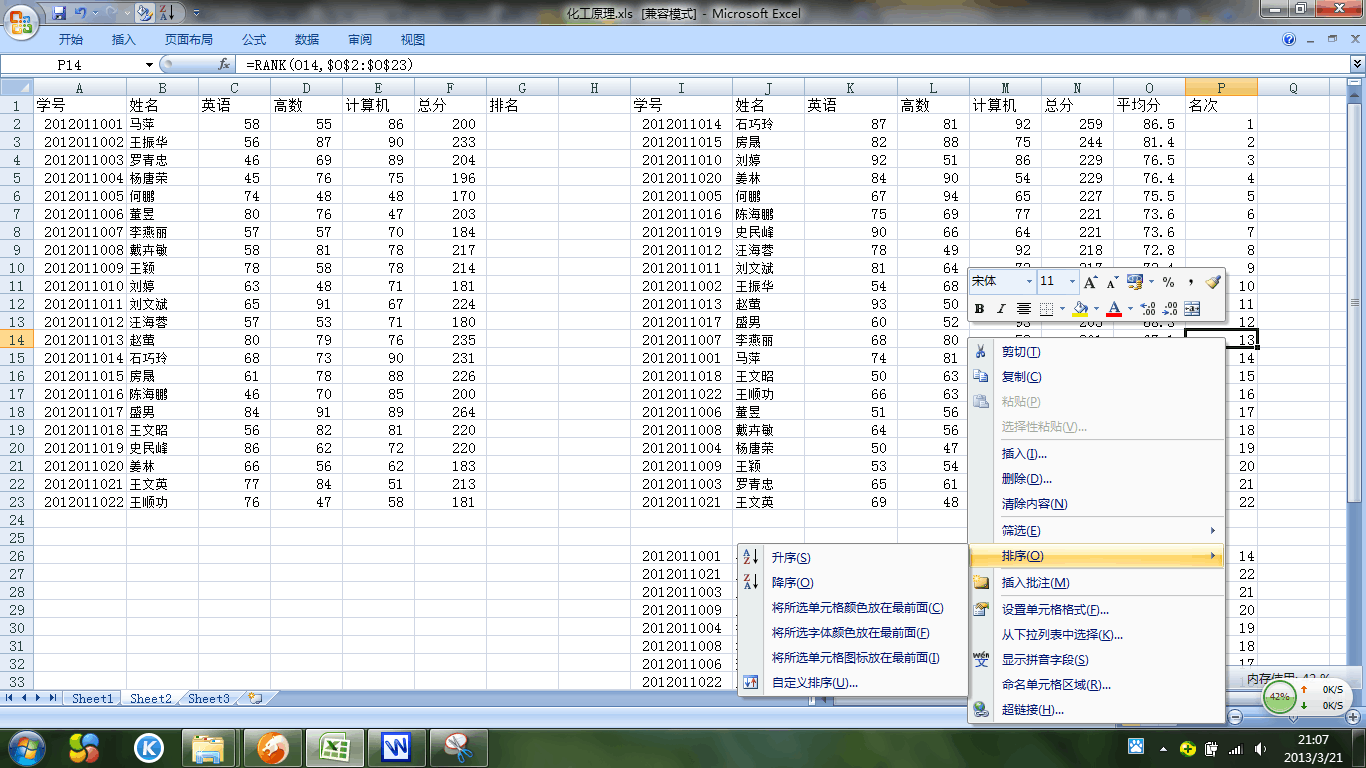Screen dimensions: 1366x768
Task: Open the 插入 ribbon tab
Action: [x=124, y=40]
